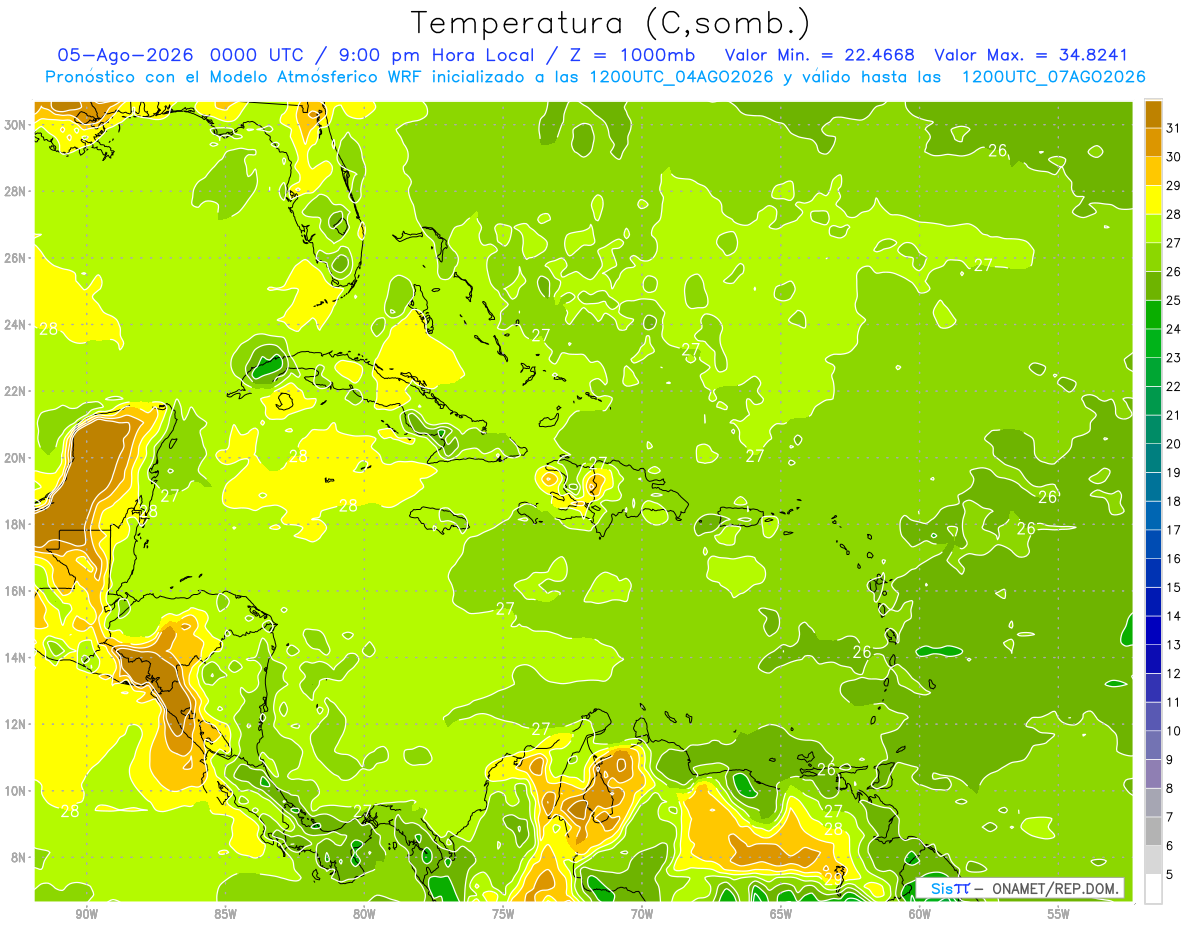Image resolution: width=1200 pixels, height=927 pixels.
Task: Click the legend swatch between 29 and 30
Action: tap(1153, 171)
